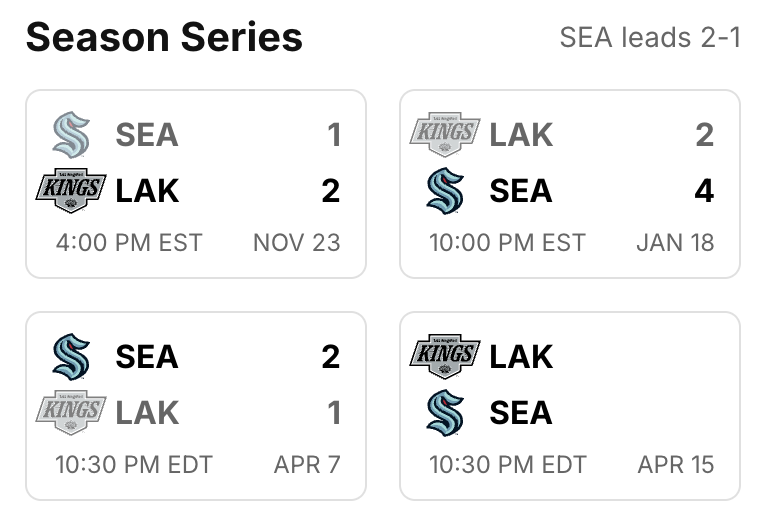Click the 10:00 PM EST game time
This screenshot has width=770, height=522.
point(507,243)
